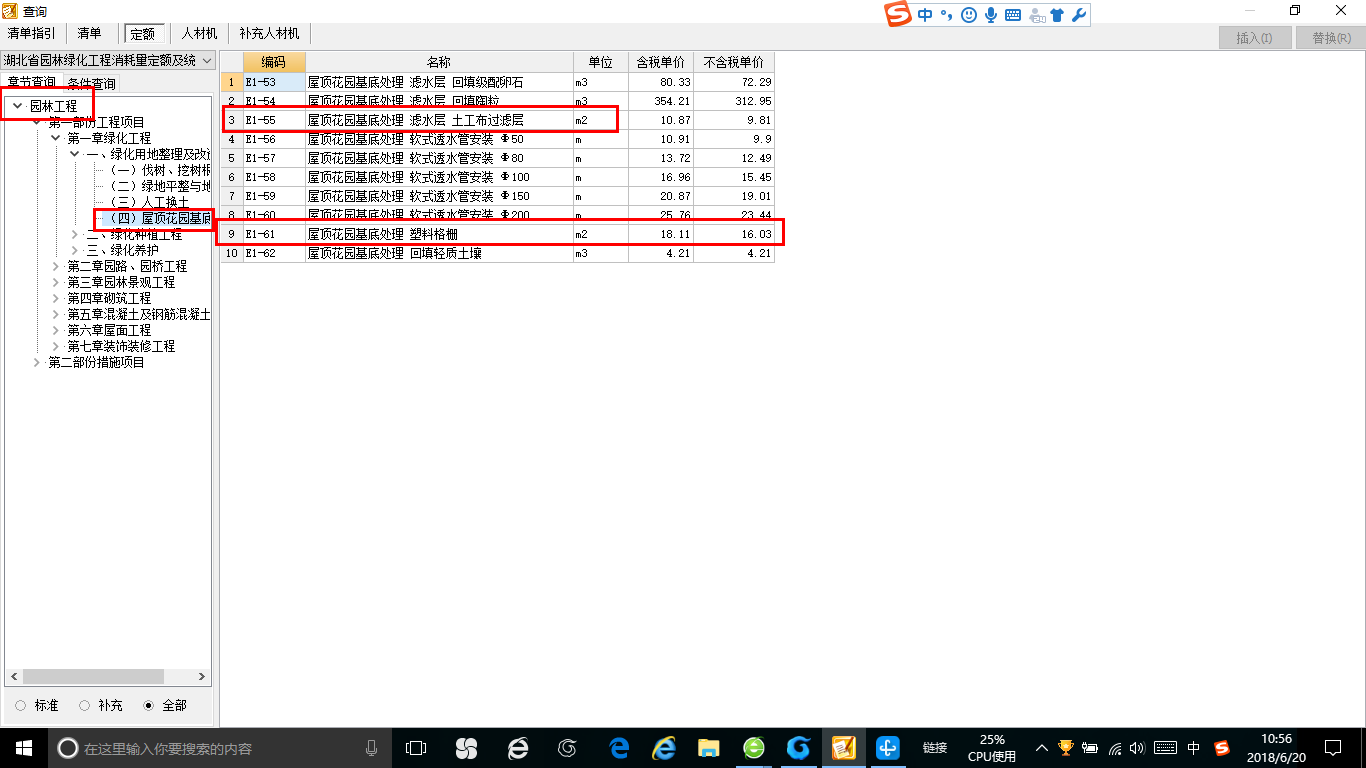This screenshot has height=768, width=1366.
Task: Select row E1-58 软式透水管安装 Φ100
Action: 497,177
